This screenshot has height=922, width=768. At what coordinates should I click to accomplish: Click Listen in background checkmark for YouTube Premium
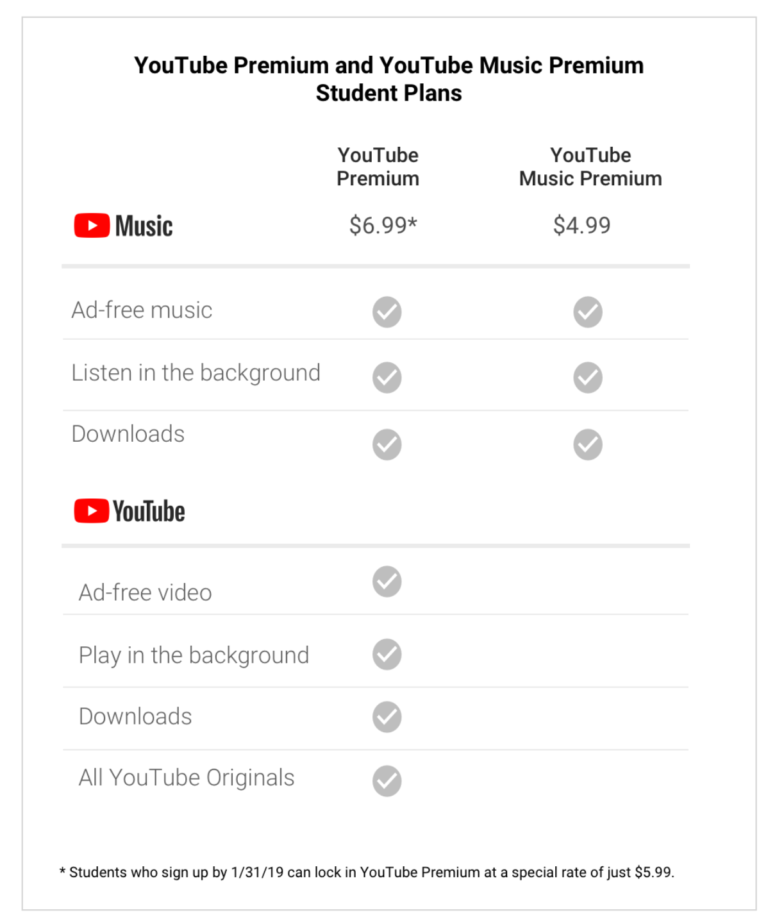[x=387, y=377]
